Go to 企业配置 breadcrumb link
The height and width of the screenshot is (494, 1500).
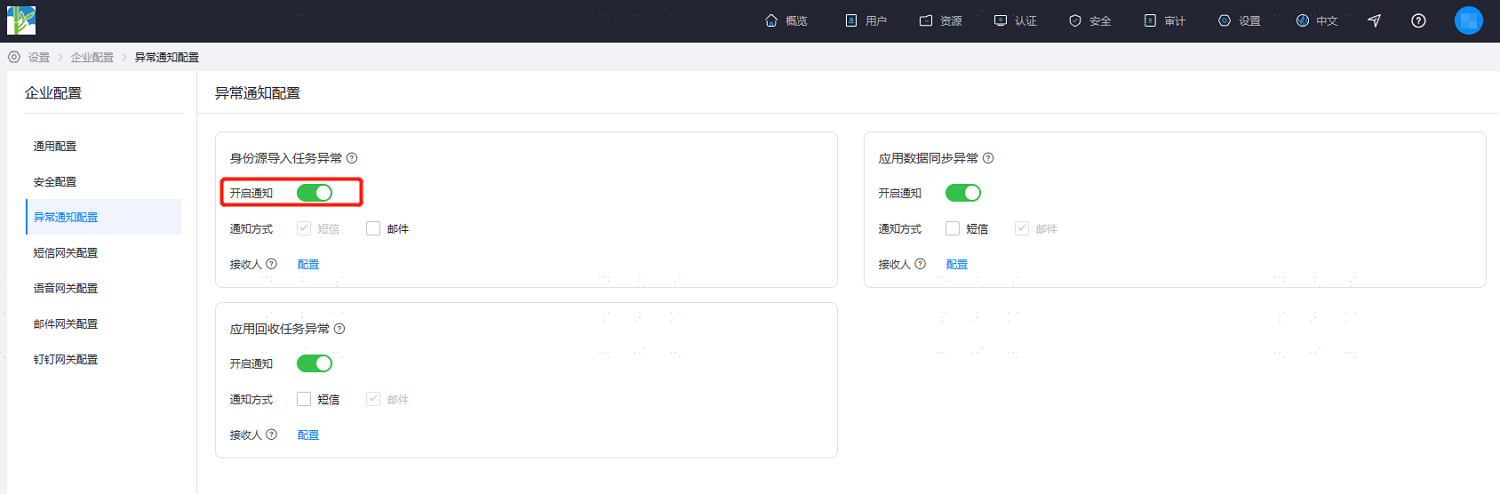[x=92, y=57]
